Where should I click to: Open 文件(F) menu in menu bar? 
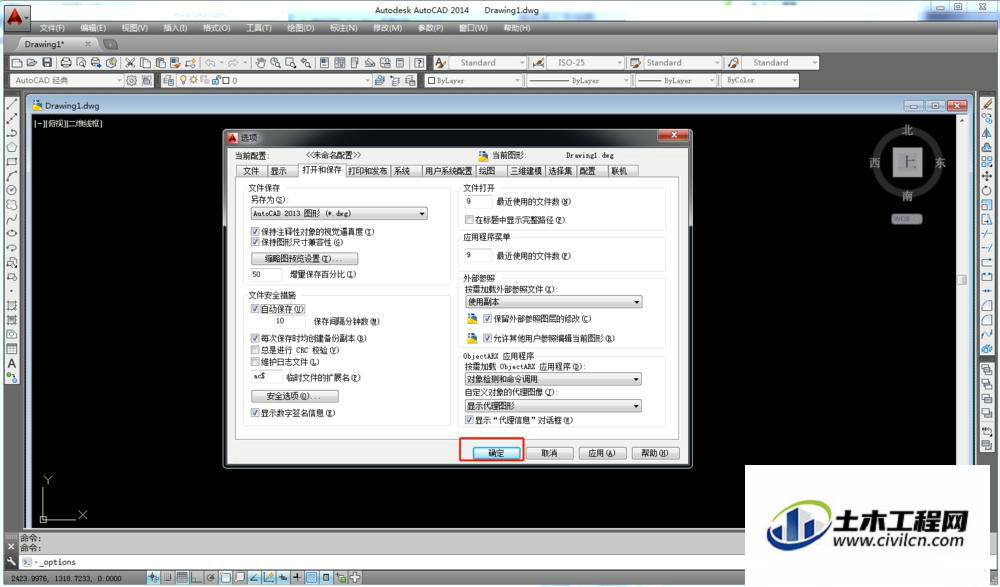(52, 28)
